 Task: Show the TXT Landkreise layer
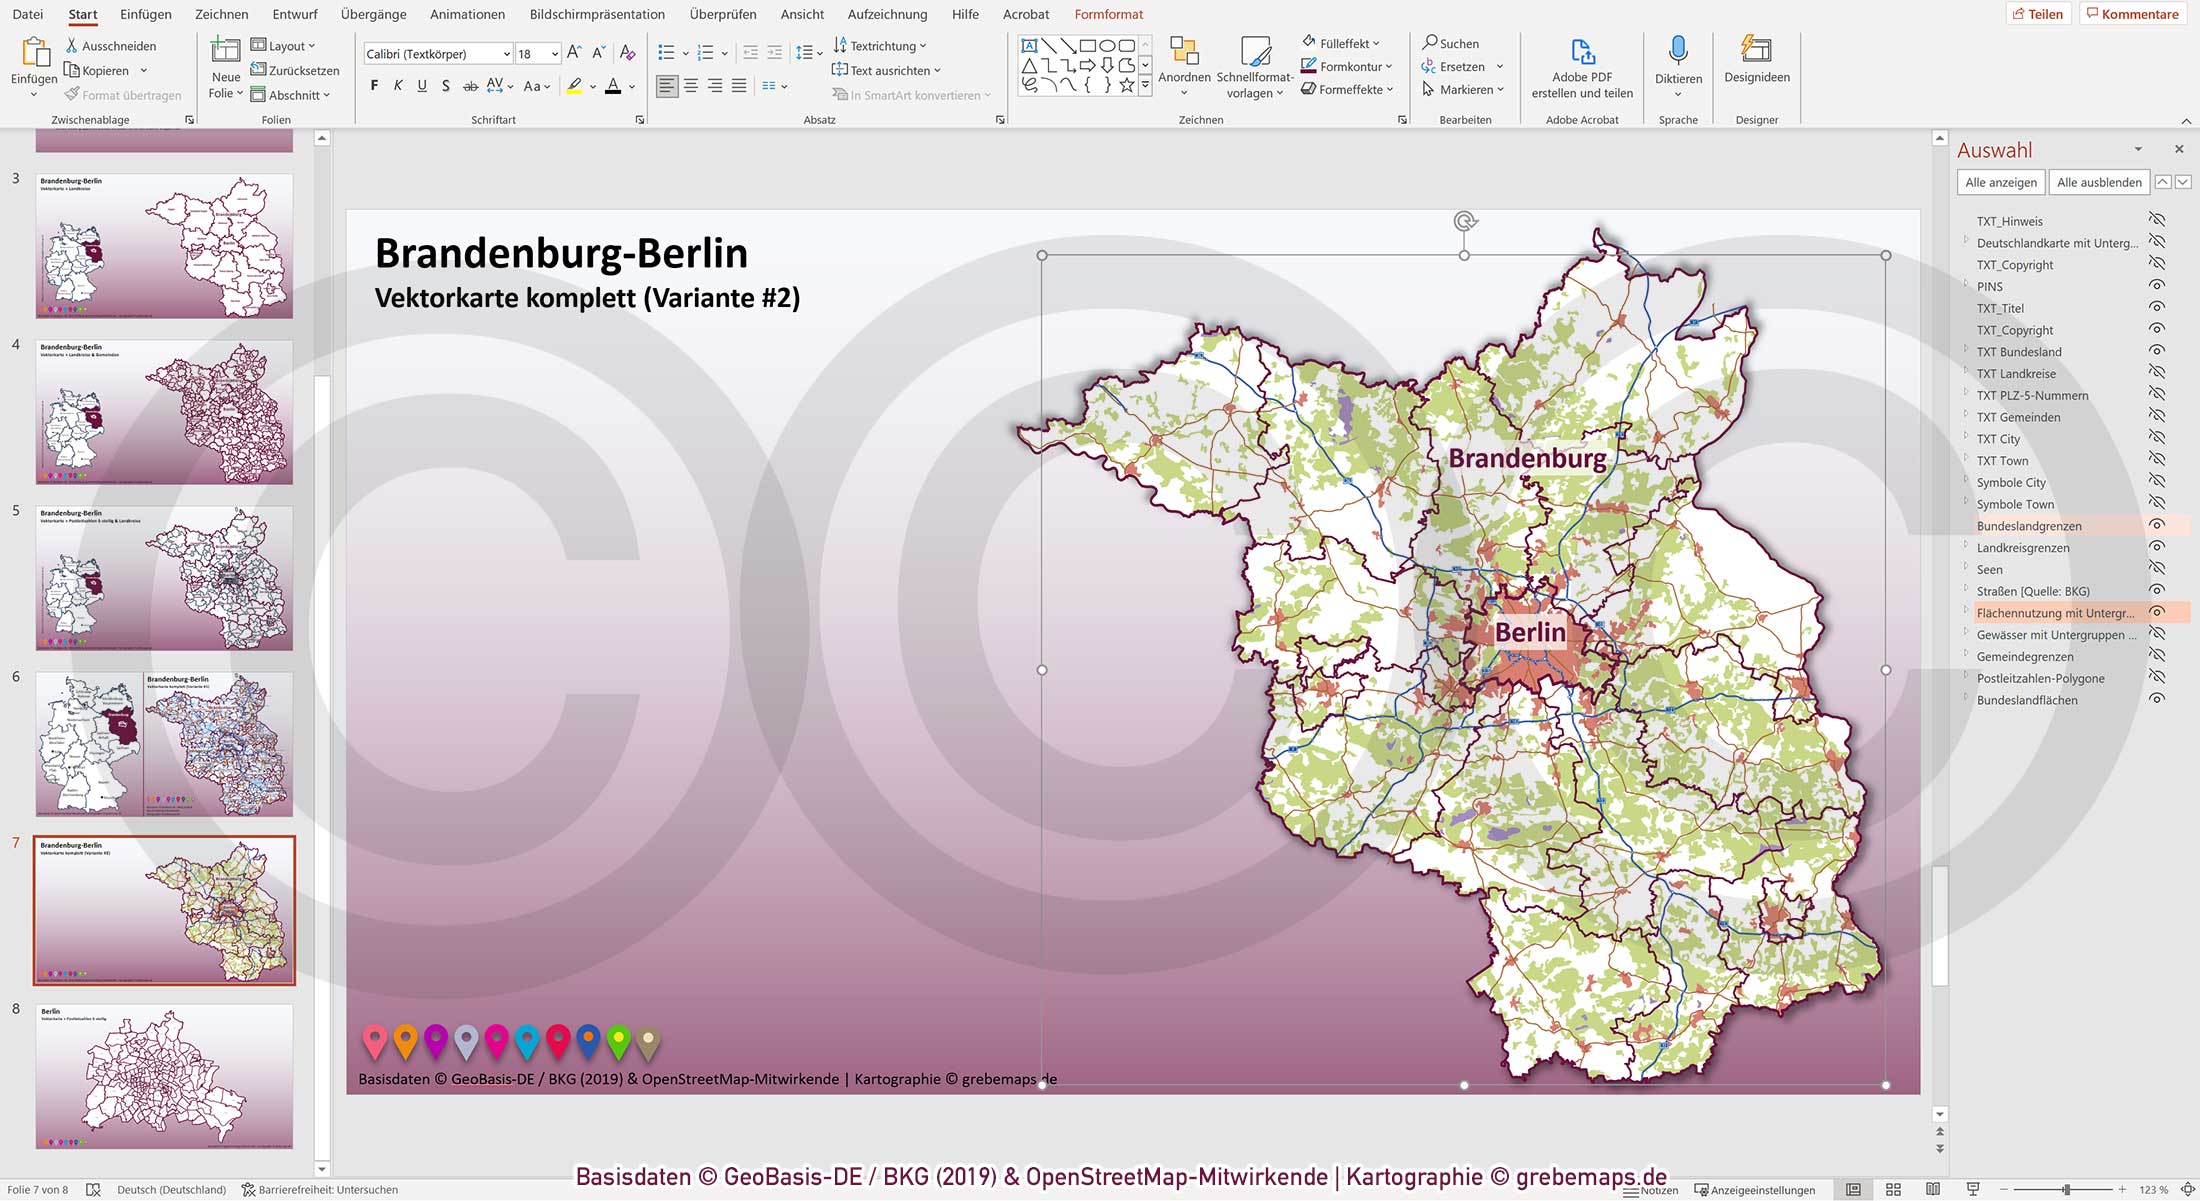click(2155, 373)
